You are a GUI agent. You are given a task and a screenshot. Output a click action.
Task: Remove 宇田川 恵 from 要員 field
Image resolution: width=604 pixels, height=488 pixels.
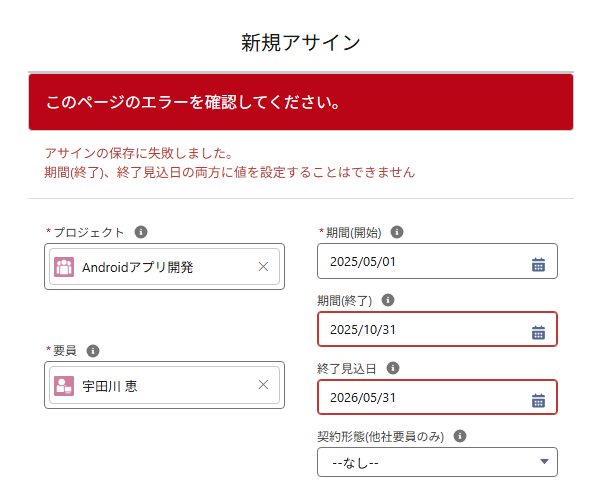[x=263, y=385]
